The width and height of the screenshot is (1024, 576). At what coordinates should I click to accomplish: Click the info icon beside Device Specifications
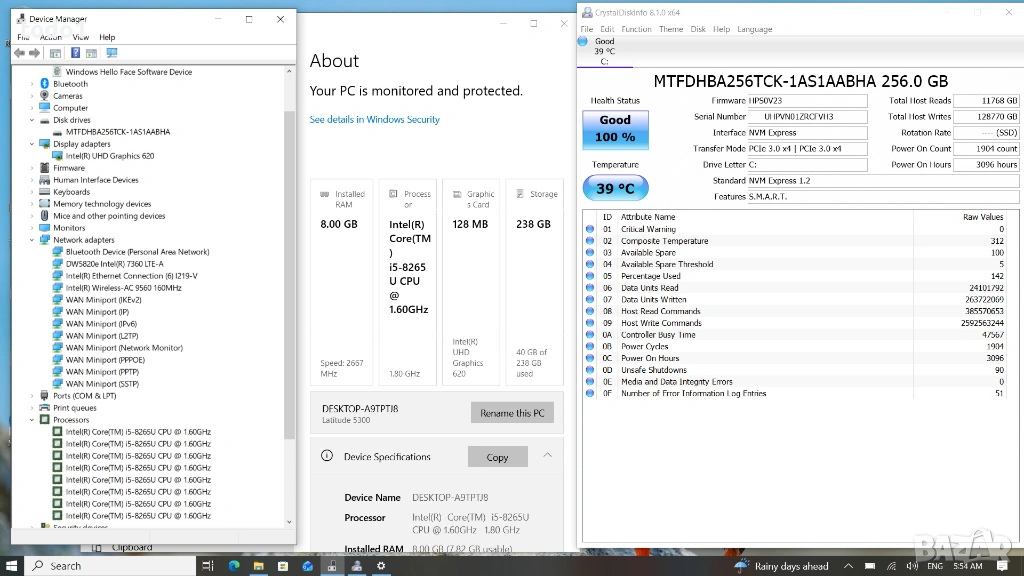tap(326, 456)
